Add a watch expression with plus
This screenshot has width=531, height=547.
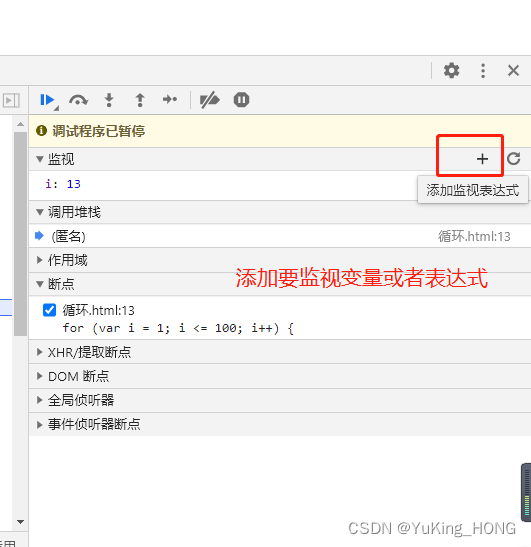coord(482,159)
